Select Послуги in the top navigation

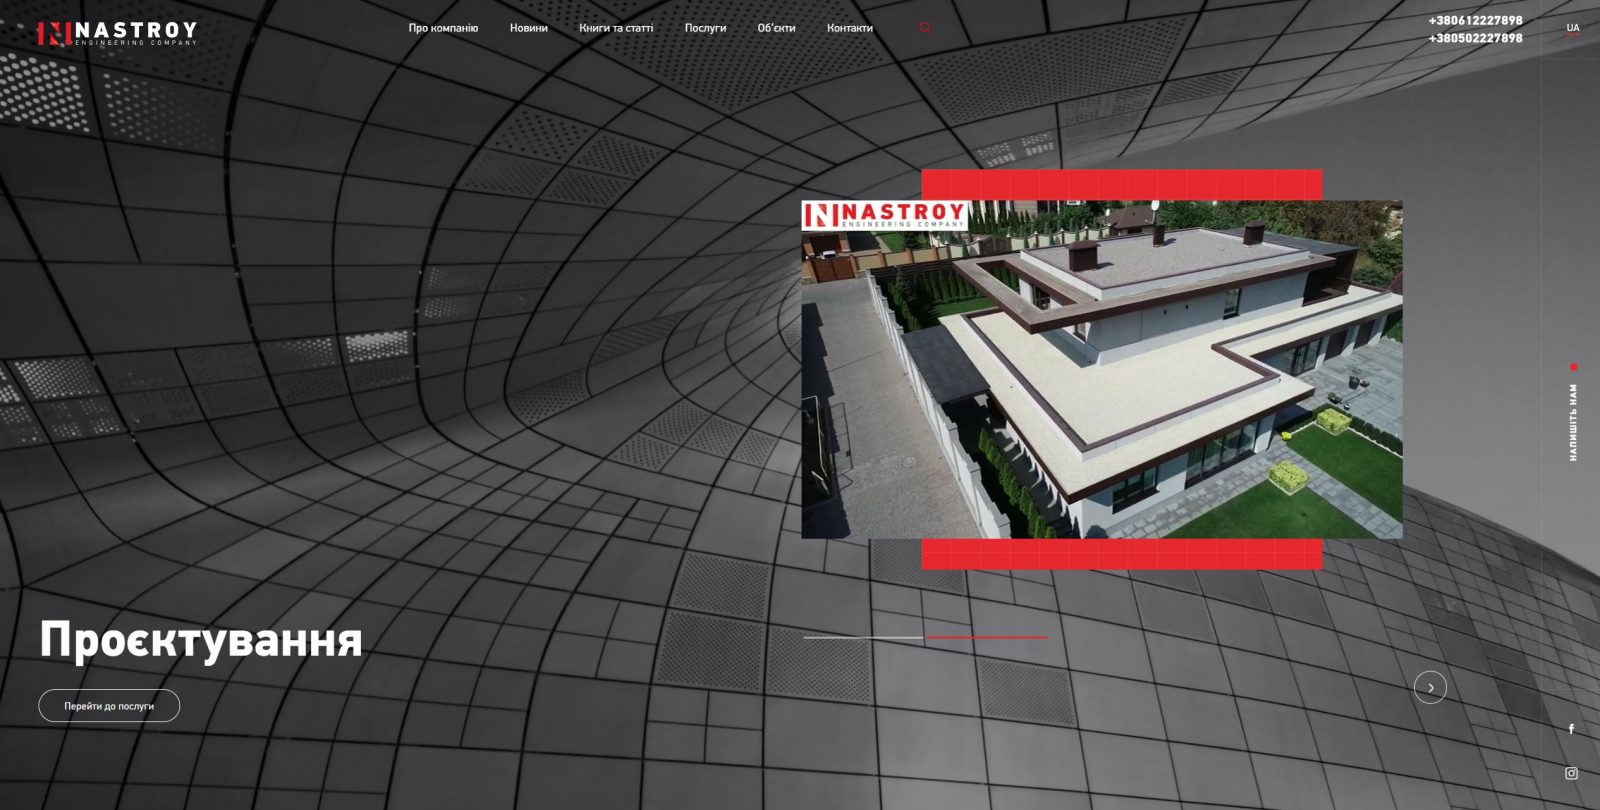click(705, 28)
